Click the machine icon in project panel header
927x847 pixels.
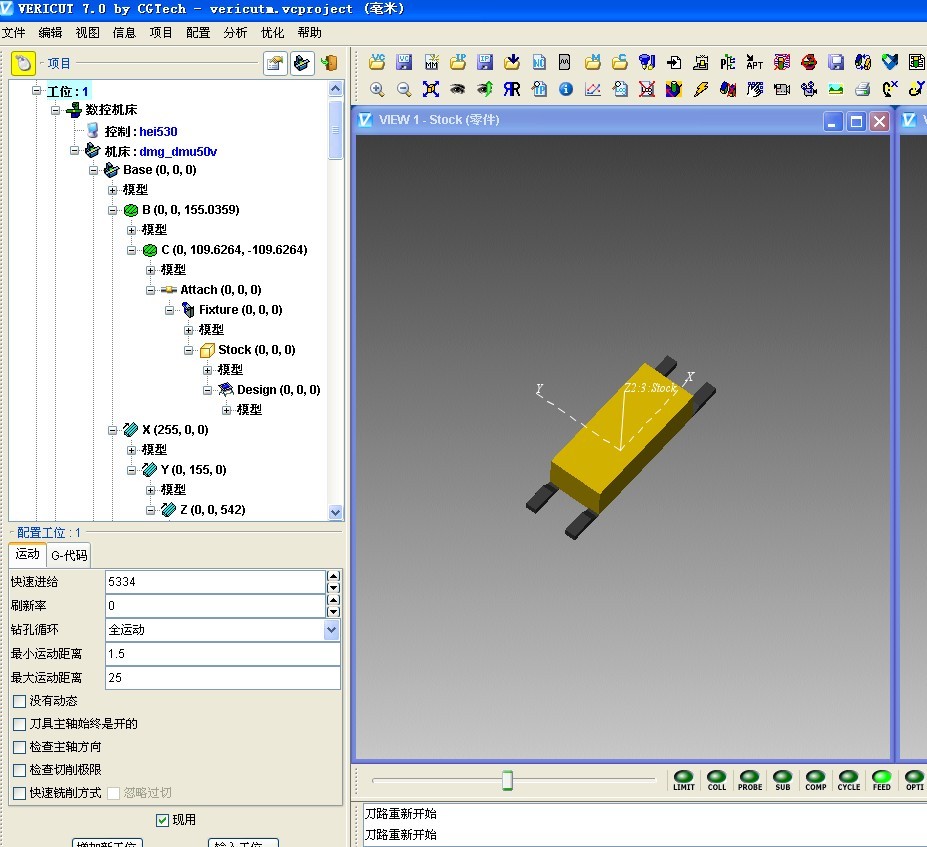(302, 63)
